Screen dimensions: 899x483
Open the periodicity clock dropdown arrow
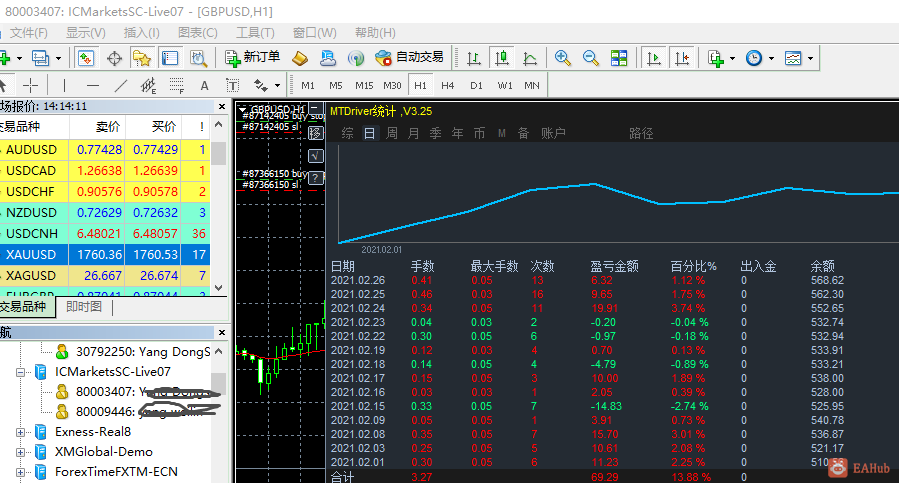tap(771, 59)
